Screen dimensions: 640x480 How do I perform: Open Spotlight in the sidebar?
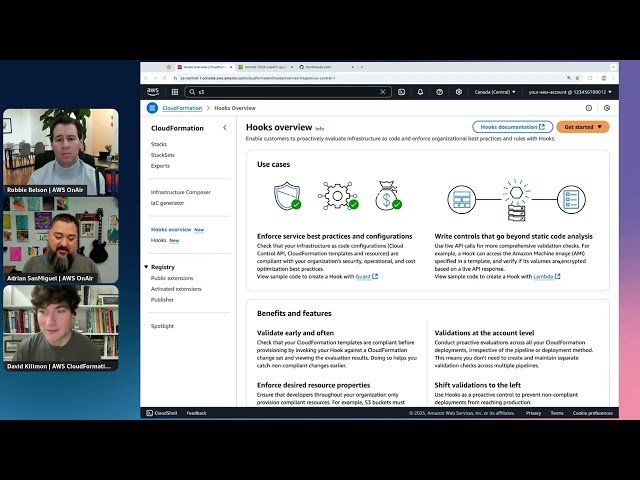pyautogui.click(x=162, y=326)
